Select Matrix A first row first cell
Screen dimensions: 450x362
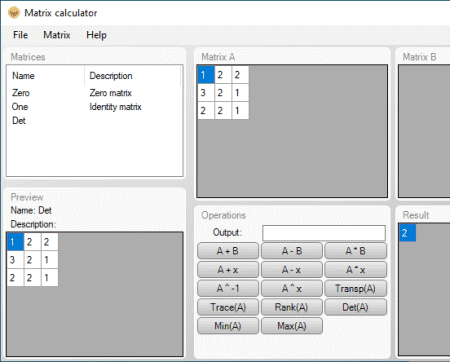(206, 75)
